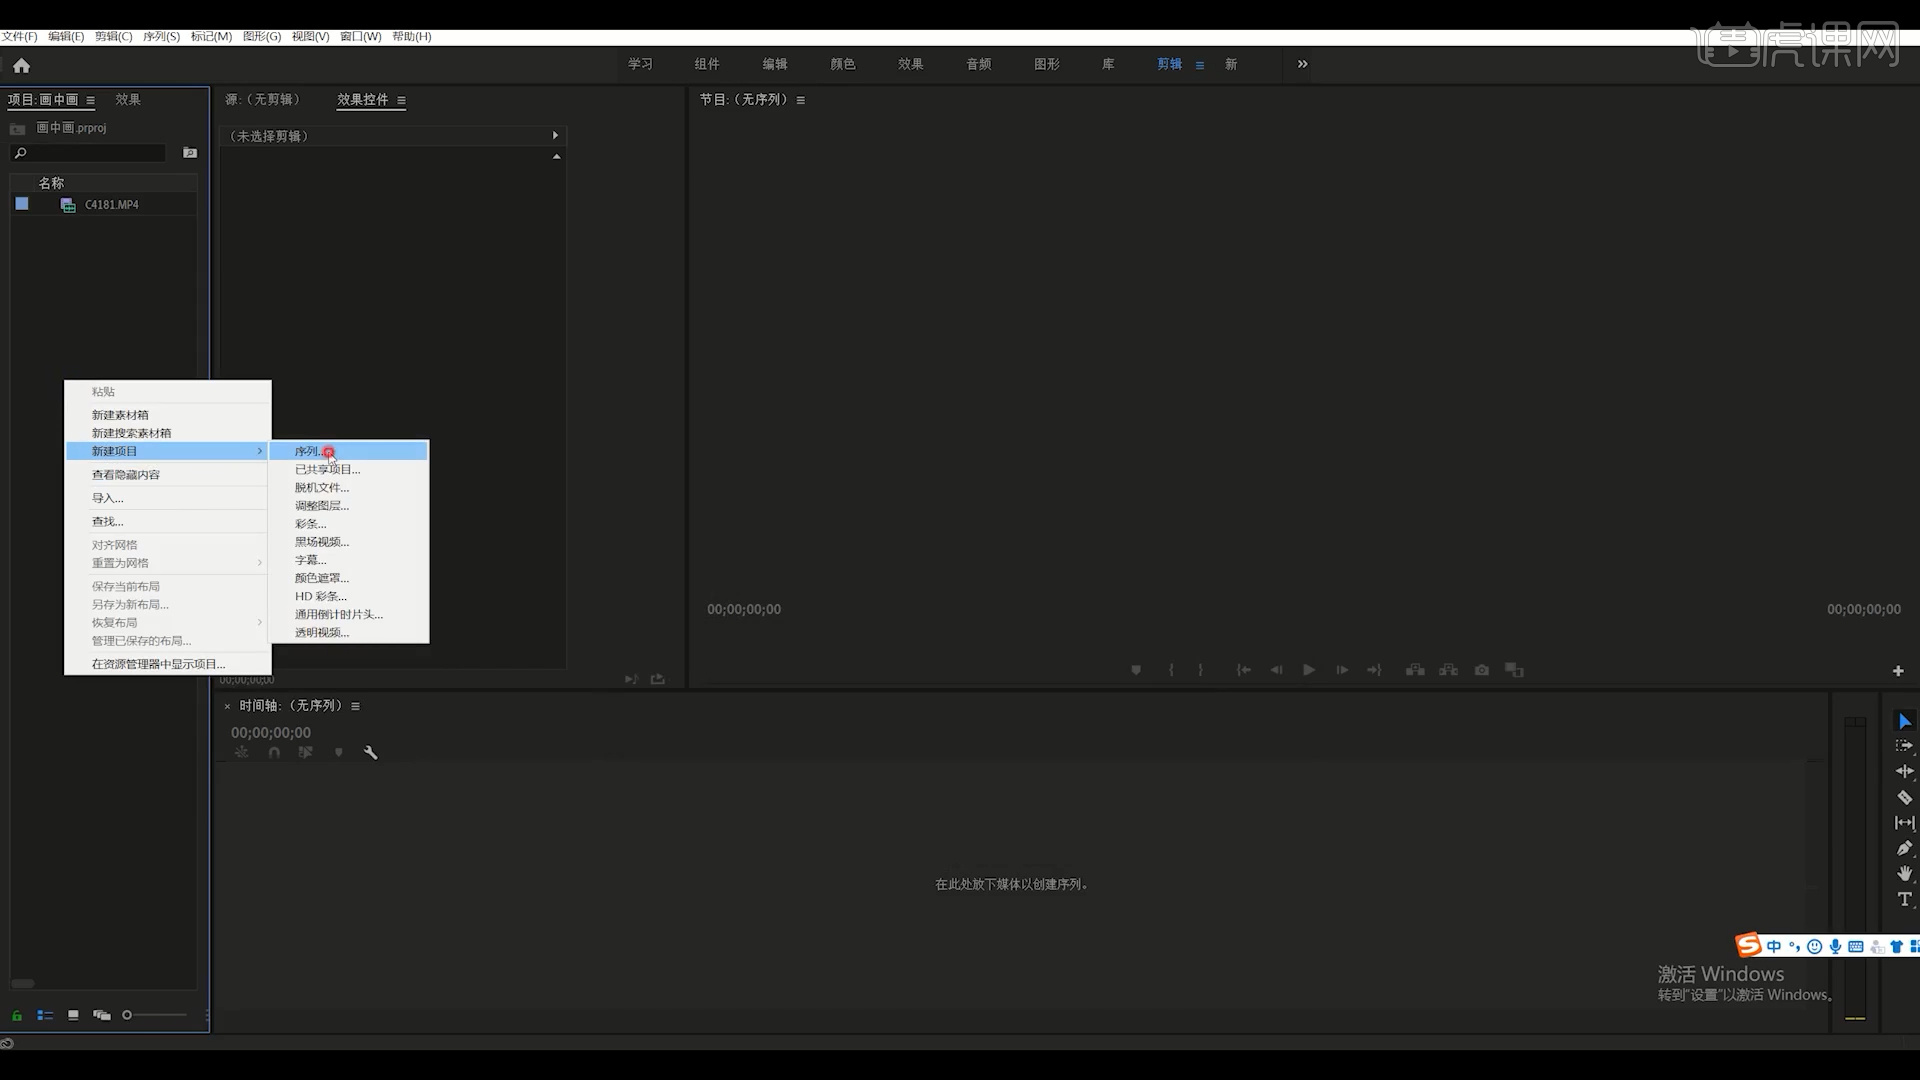Select C4181.MP4 clip in project panel

[111, 205]
